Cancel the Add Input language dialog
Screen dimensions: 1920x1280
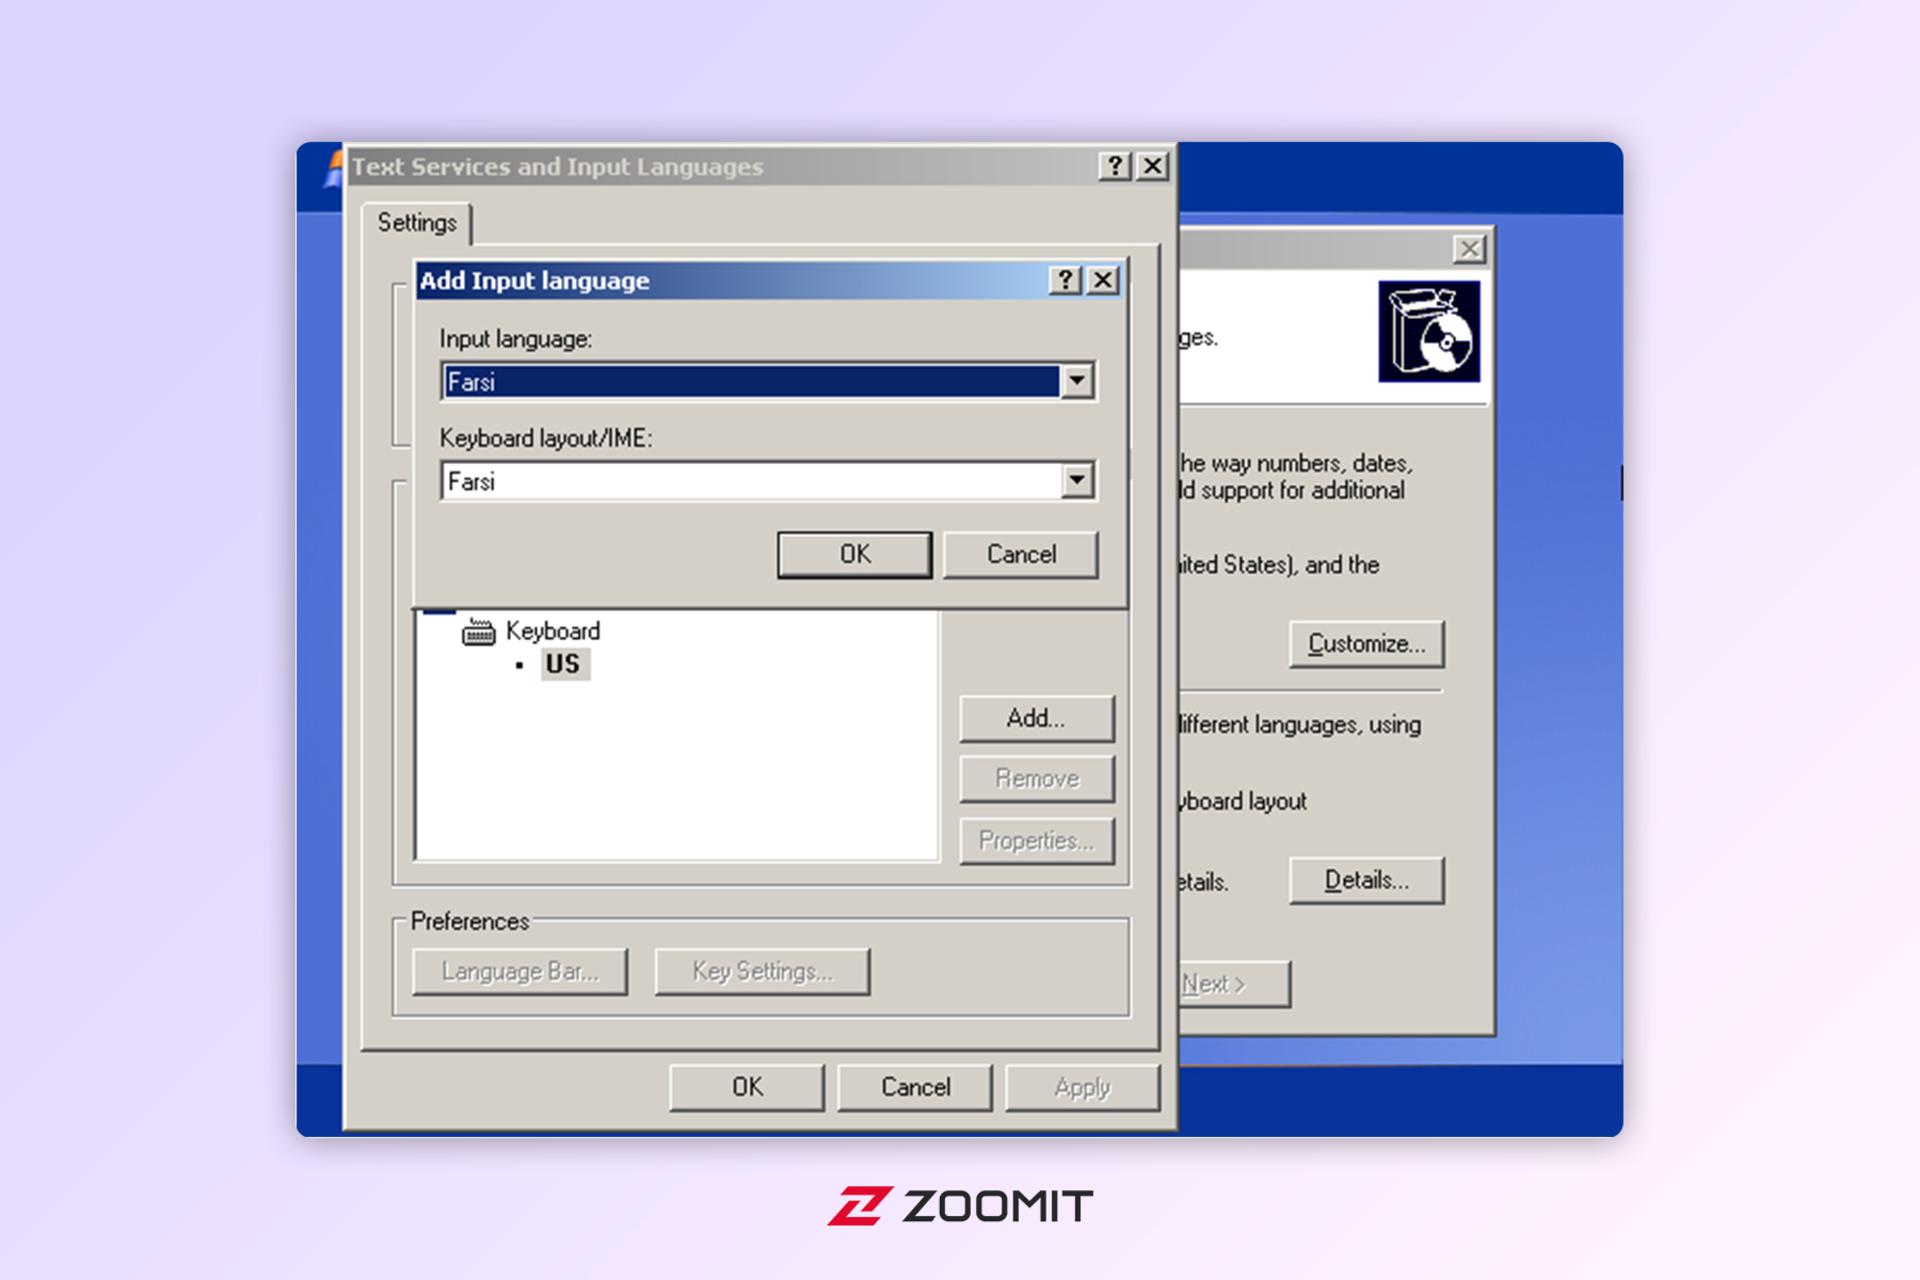[1020, 554]
